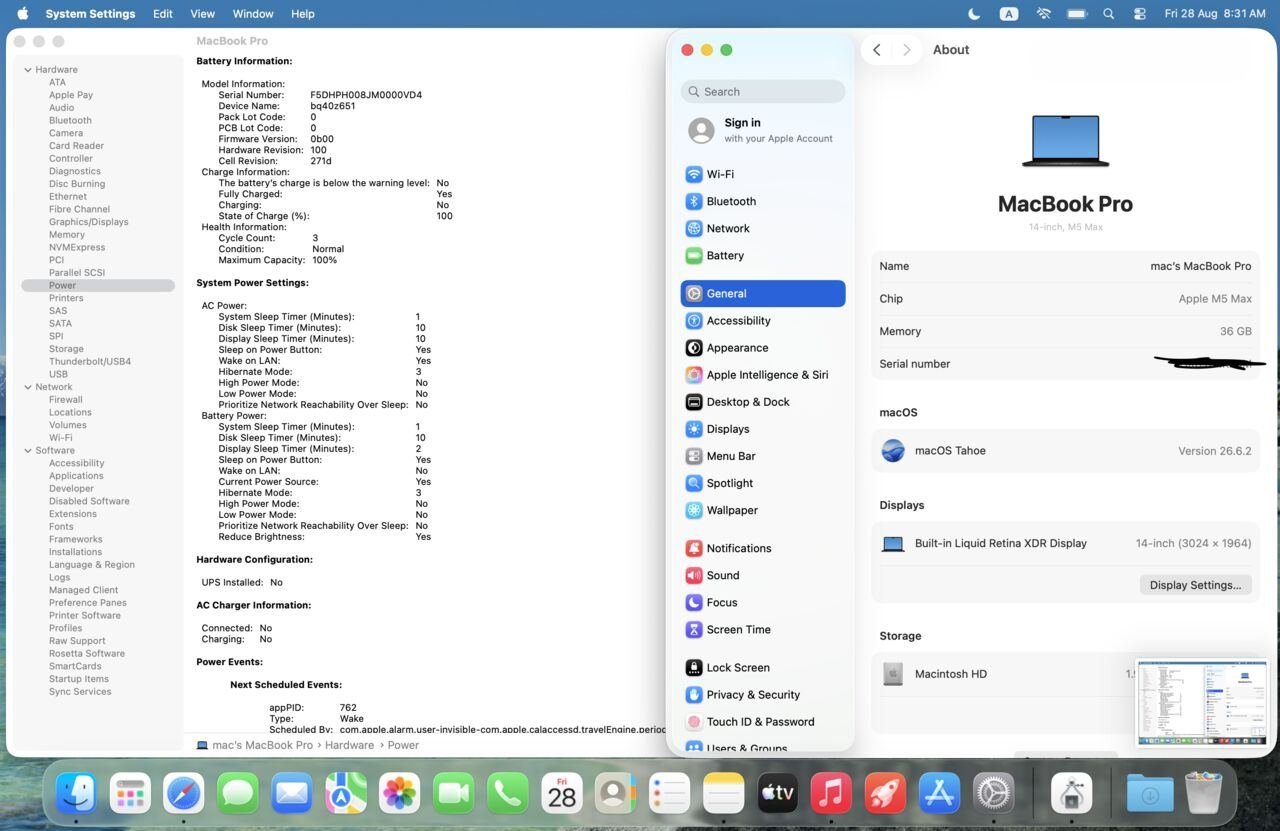Open Sound settings

point(763,575)
